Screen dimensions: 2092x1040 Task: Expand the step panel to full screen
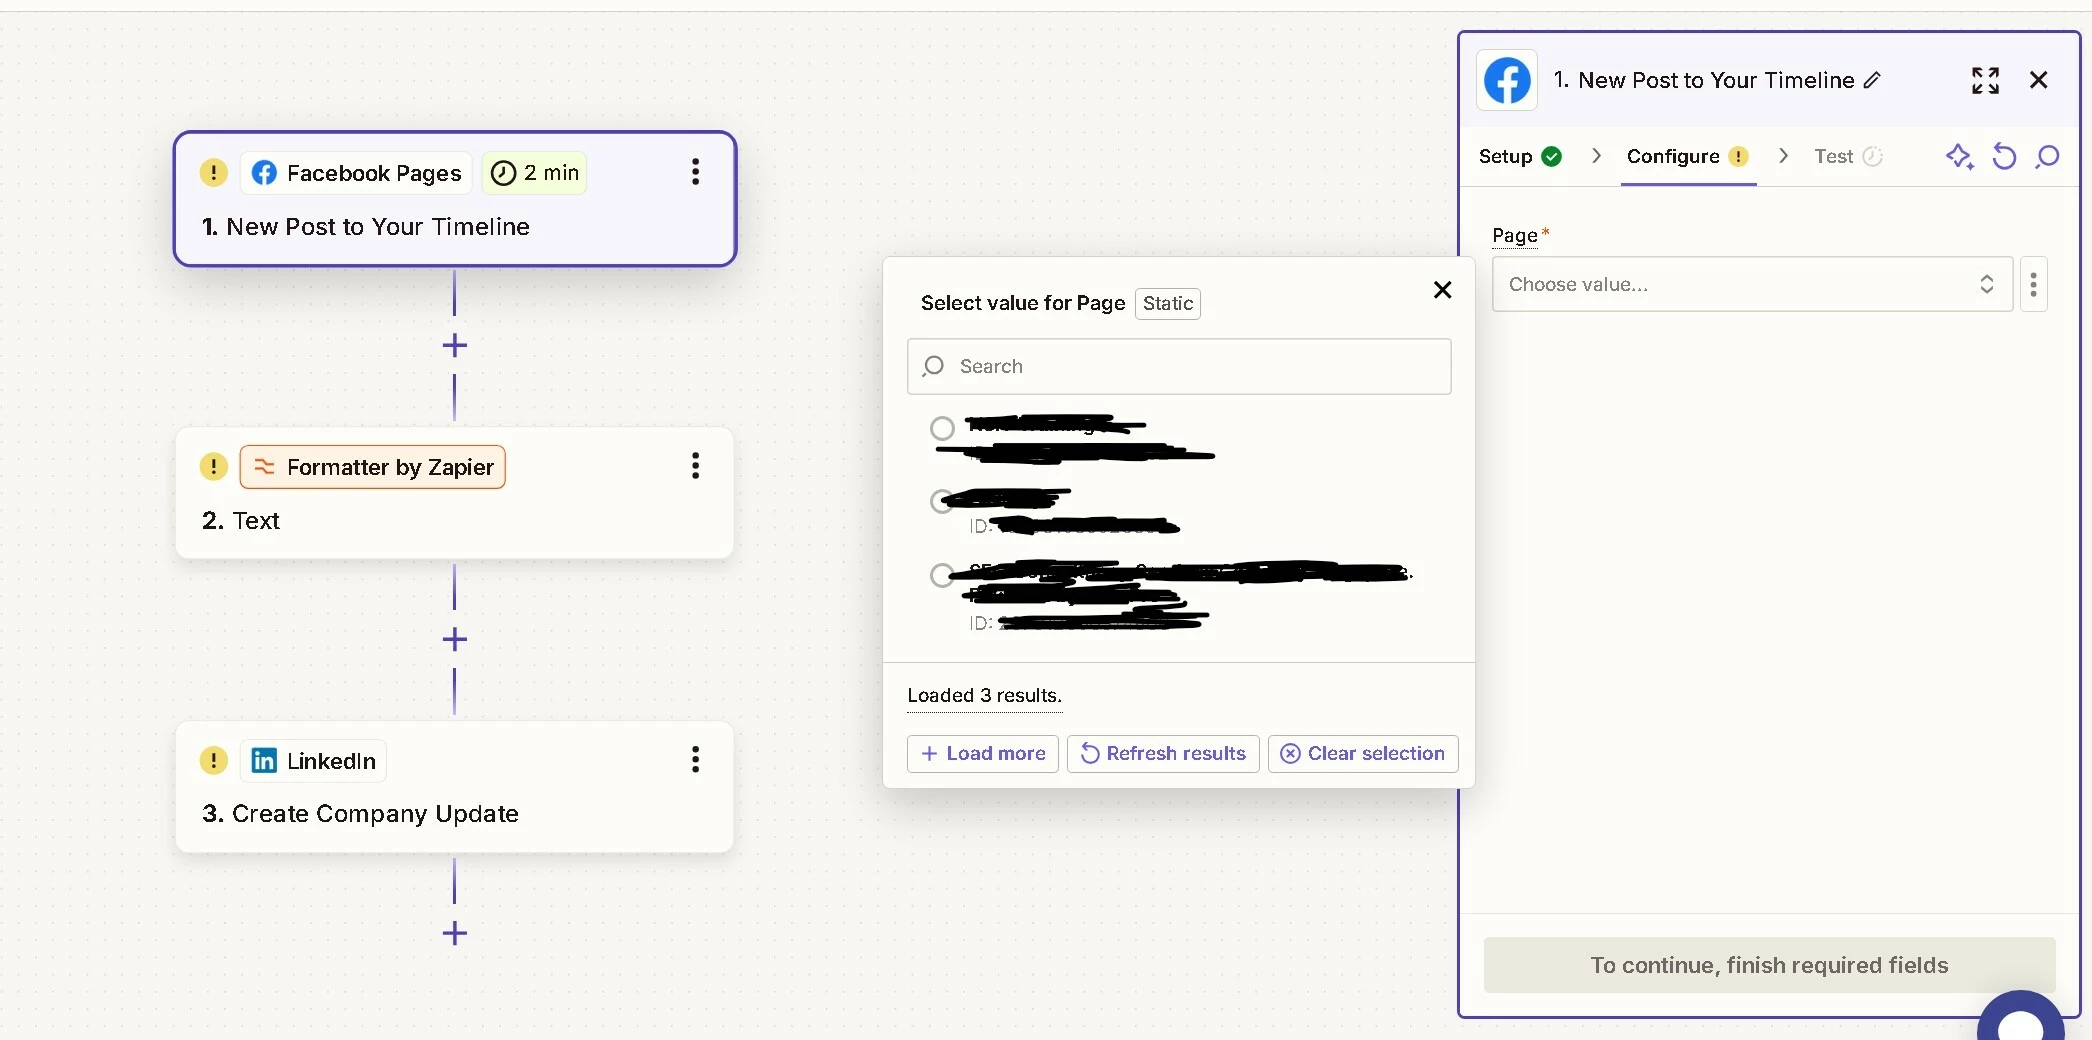(1985, 80)
